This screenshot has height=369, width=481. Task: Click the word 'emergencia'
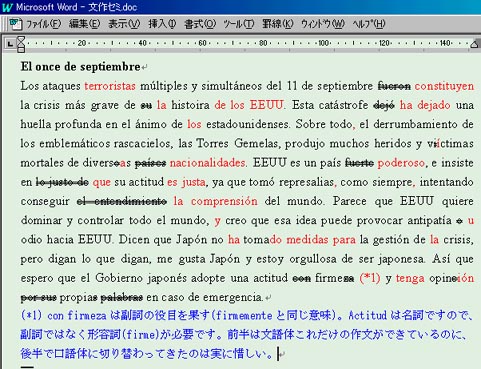[233, 297]
